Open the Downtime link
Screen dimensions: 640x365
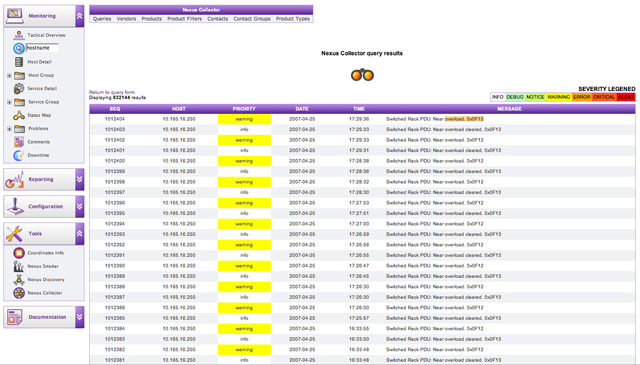[x=38, y=155]
